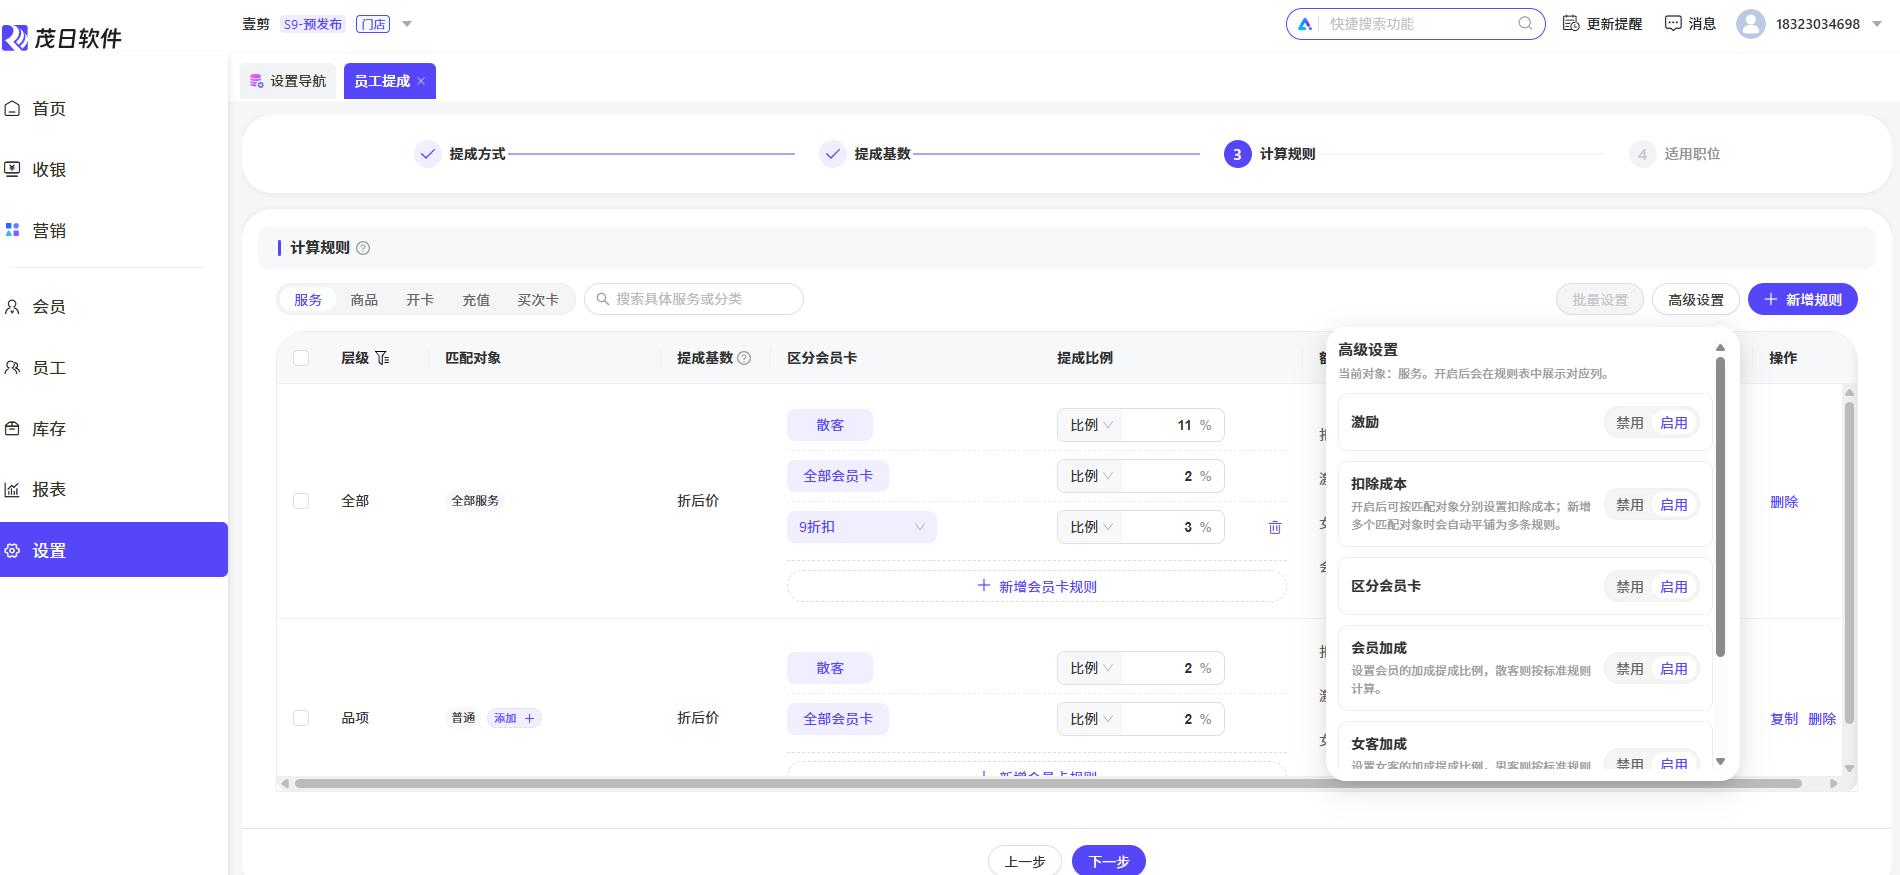Click the magnifier icon in quick search box
This screenshot has height=875, width=1900.
1525,23
